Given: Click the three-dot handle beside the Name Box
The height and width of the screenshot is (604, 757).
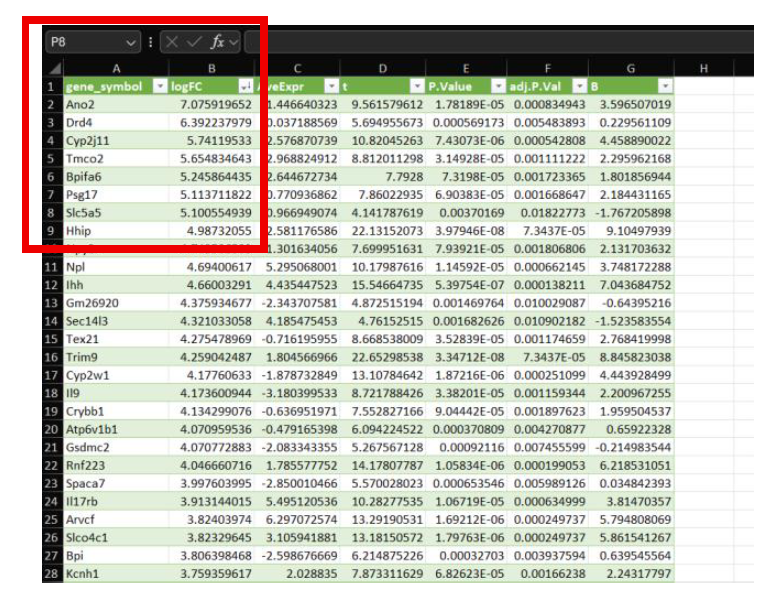Looking at the screenshot, I should 151,42.
